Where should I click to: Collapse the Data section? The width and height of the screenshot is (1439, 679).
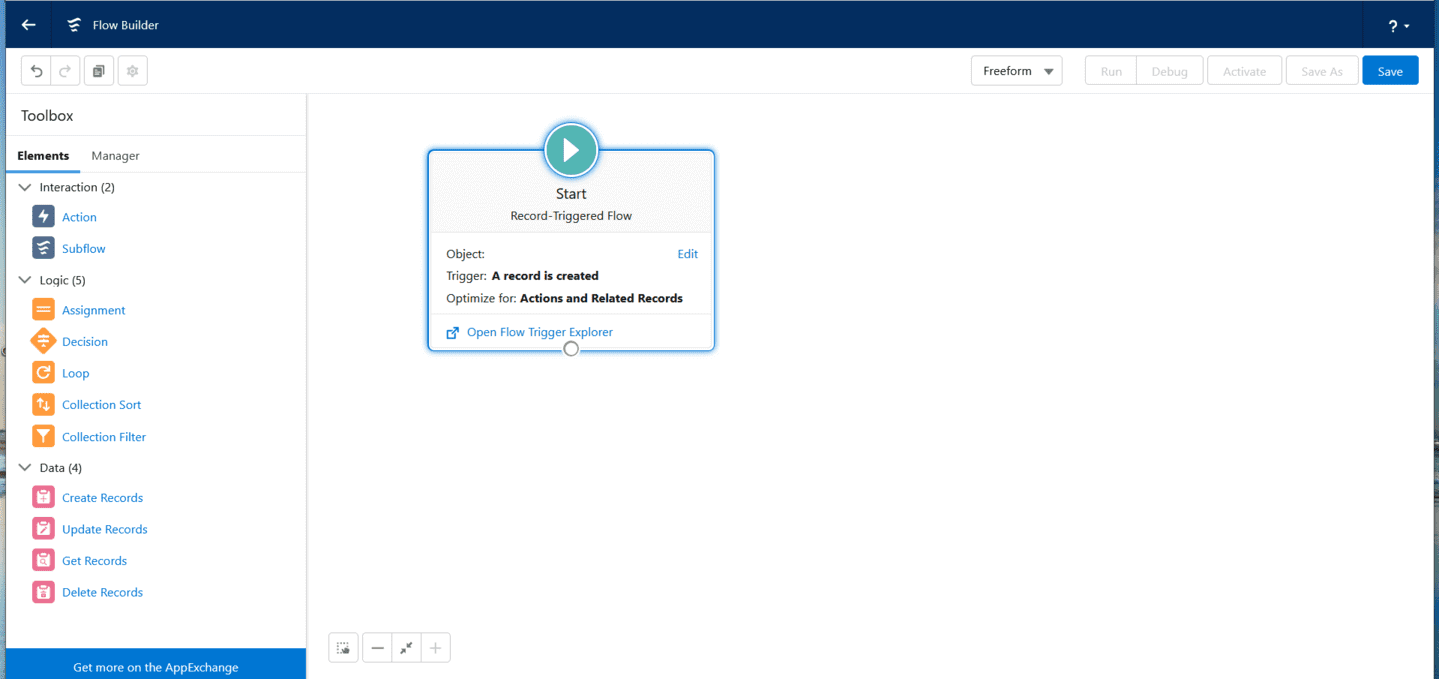click(24, 467)
